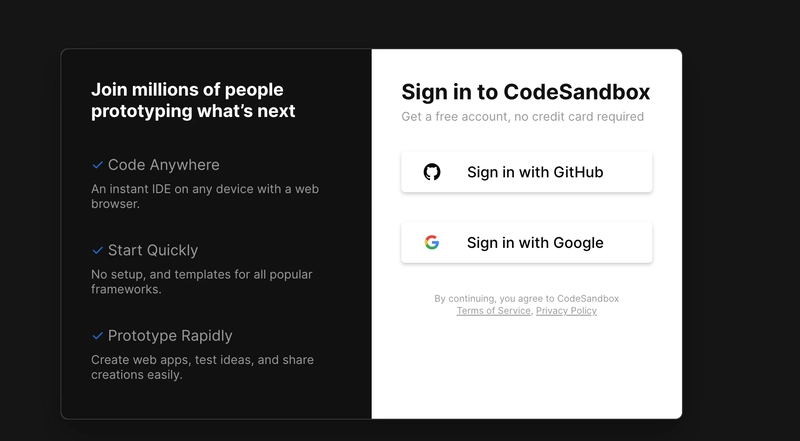Viewport: 800px width, 441px height.
Task: Click the GitHub octocat logo icon
Action: click(432, 172)
